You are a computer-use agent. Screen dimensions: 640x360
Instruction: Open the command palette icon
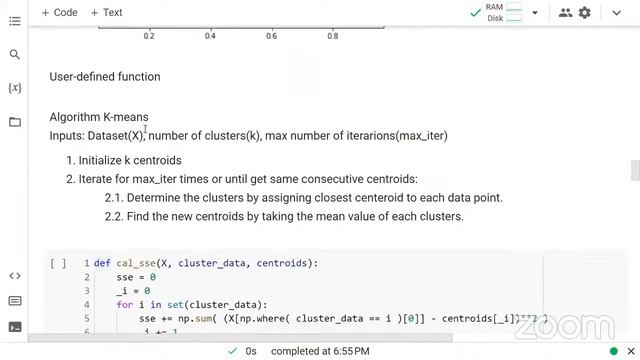point(15,301)
